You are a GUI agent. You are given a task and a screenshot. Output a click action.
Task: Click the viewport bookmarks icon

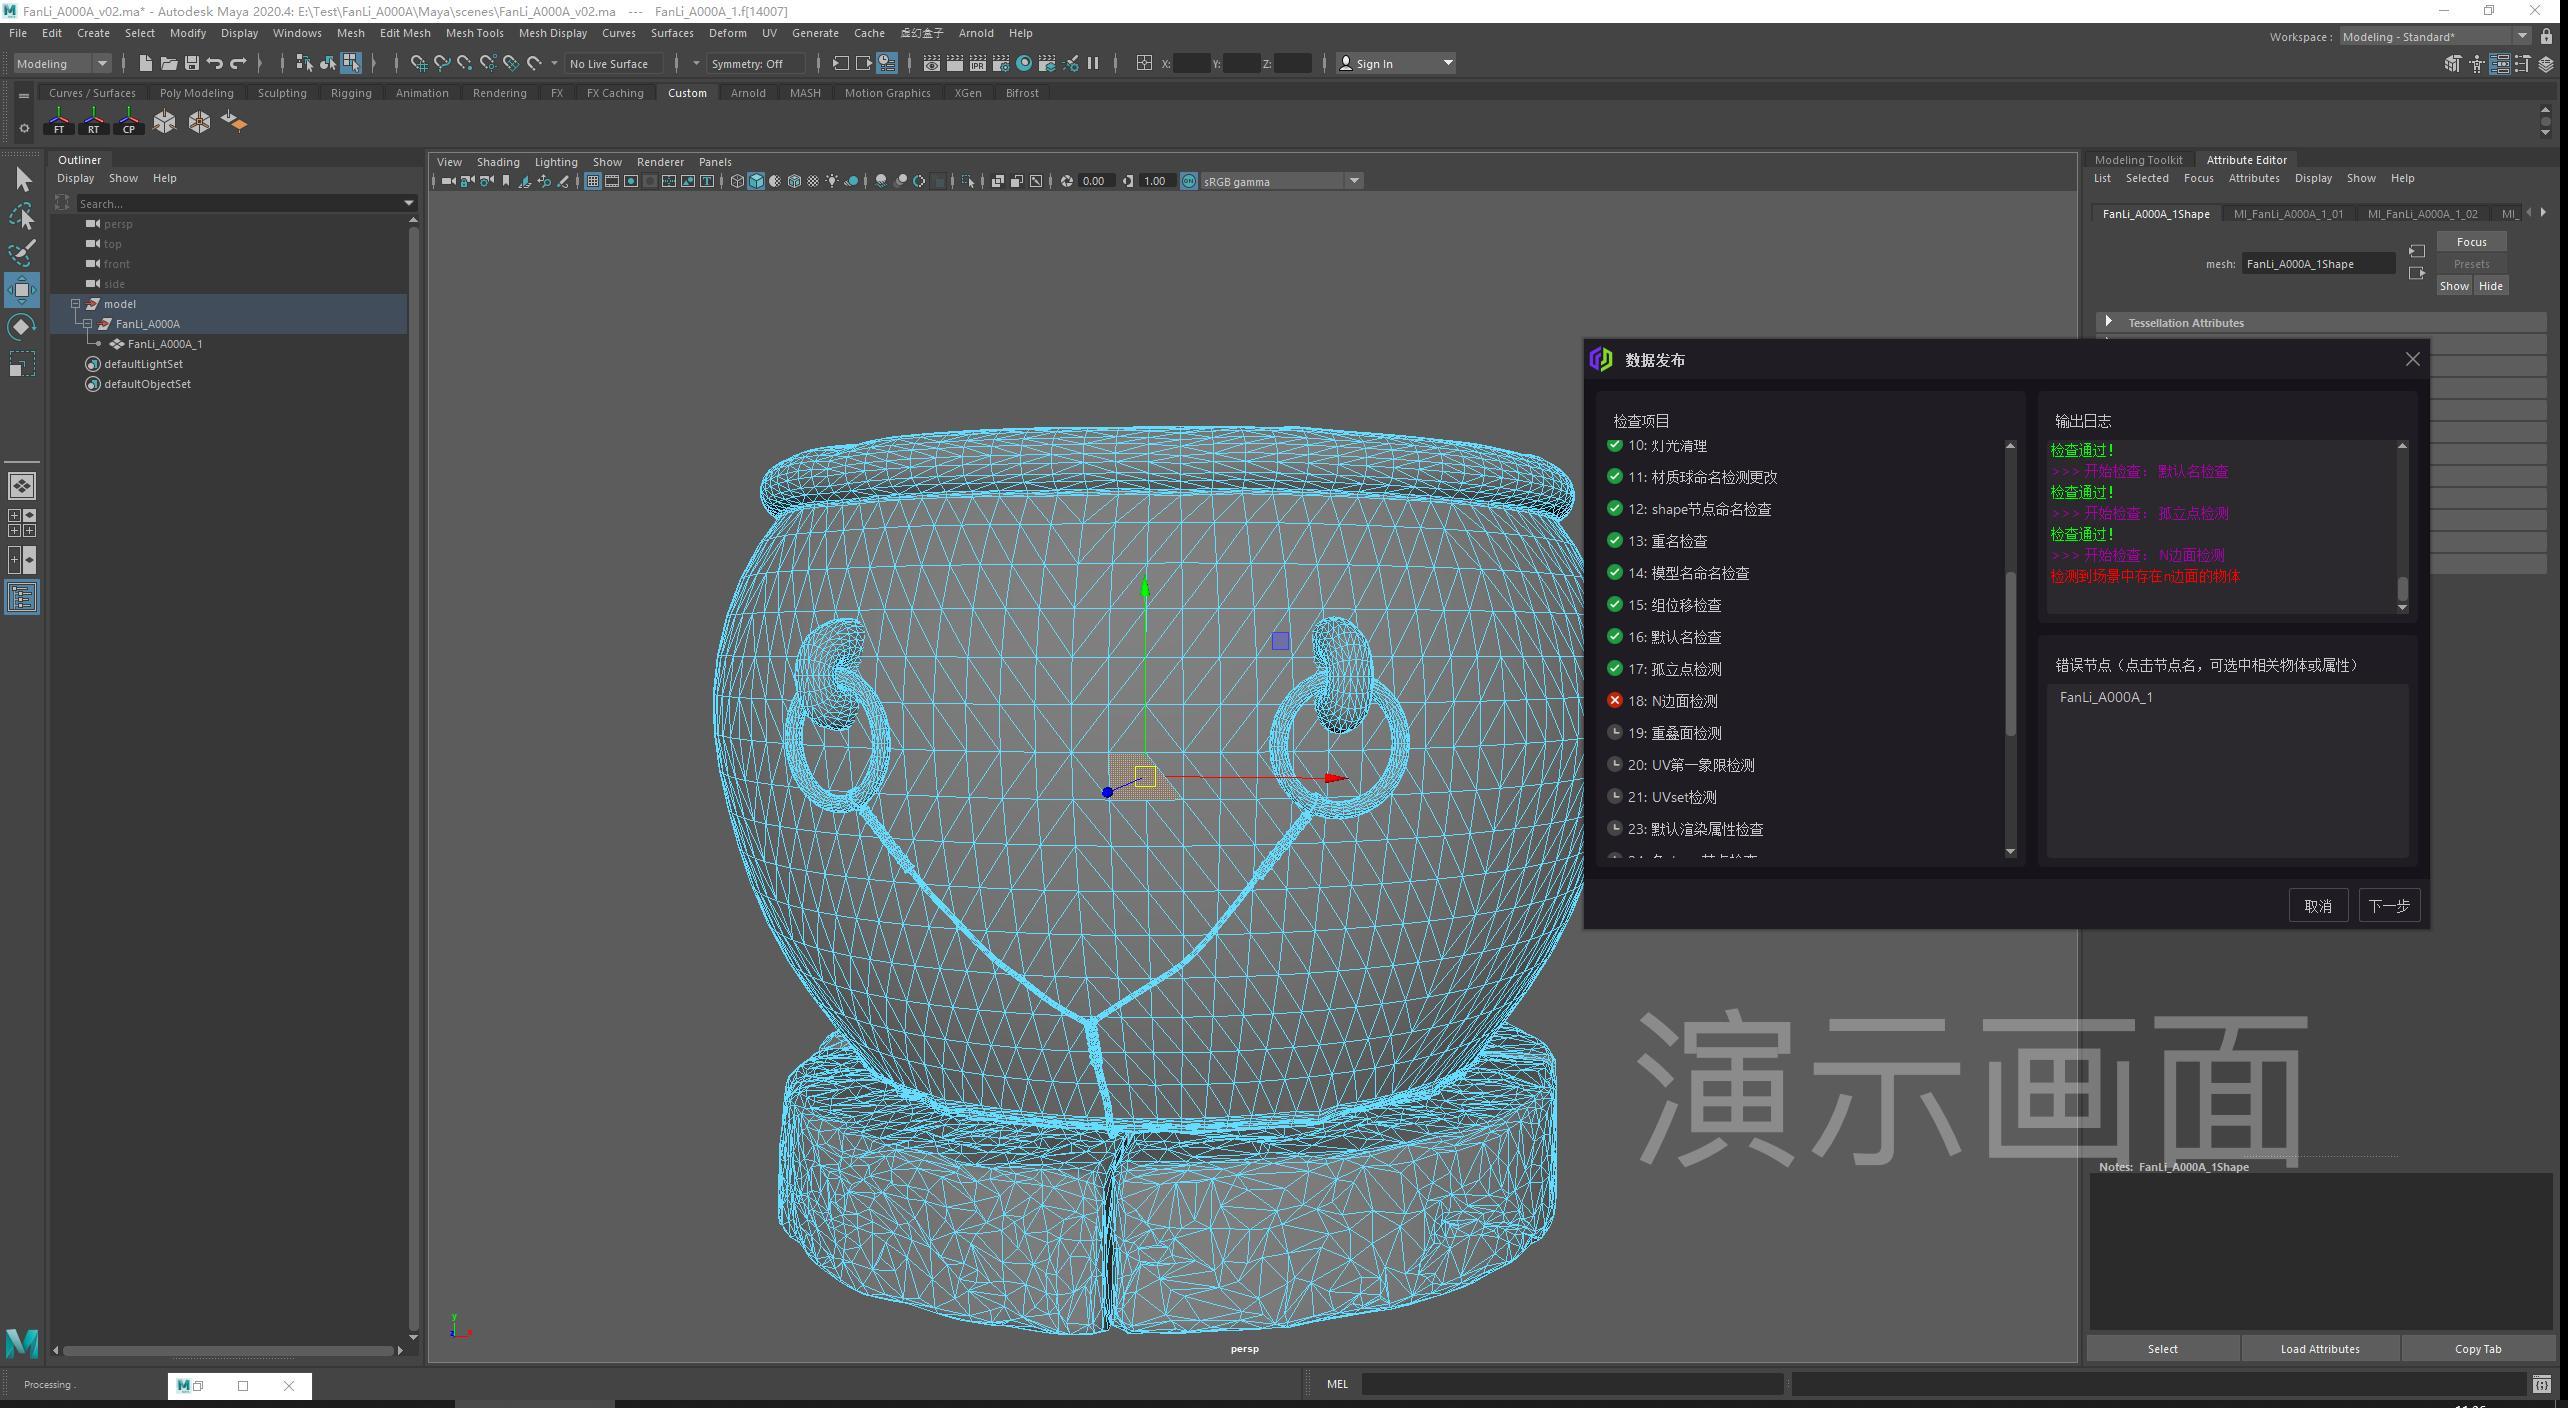[506, 181]
